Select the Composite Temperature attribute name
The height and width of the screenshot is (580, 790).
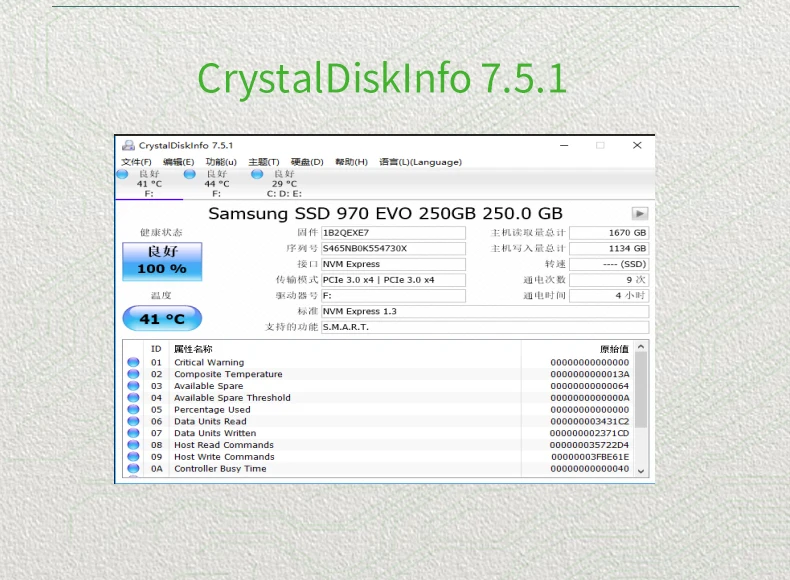(x=228, y=374)
